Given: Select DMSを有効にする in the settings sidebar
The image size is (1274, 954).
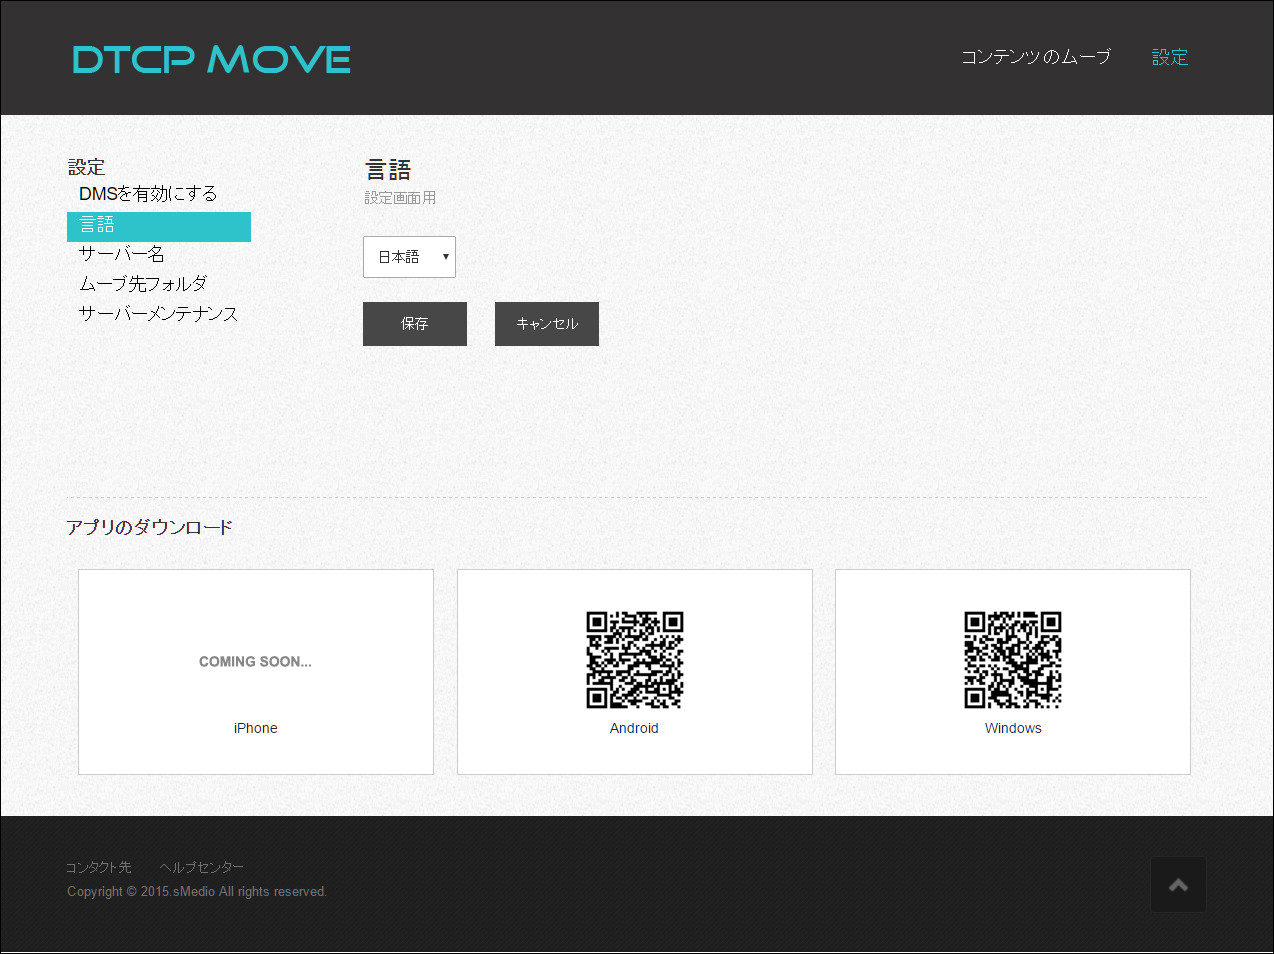Looking at the screenshot, I should coord(147,193).
